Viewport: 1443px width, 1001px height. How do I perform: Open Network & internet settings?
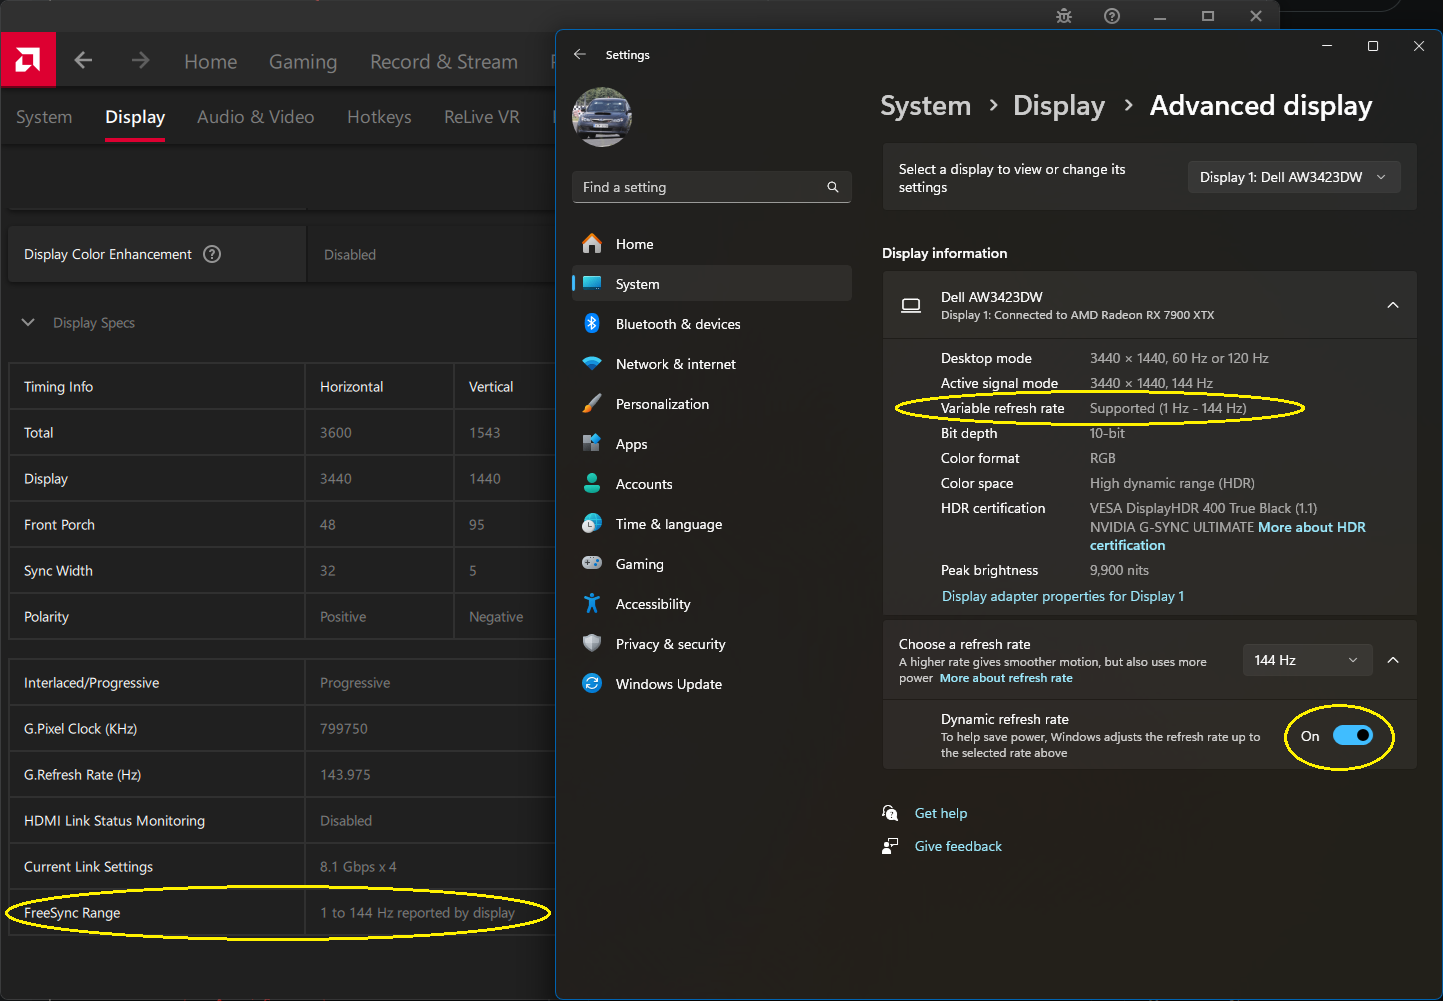click(712, 364)
